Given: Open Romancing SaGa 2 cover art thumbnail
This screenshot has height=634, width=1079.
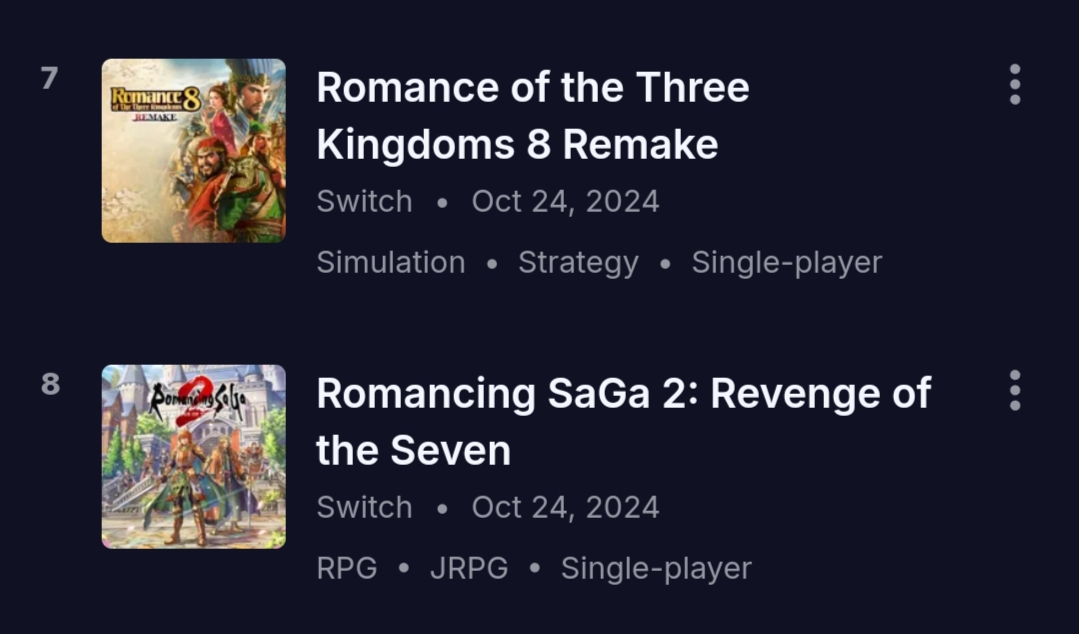Looking at the screenshot, I should pyautogui.click(x=193, y=456).
